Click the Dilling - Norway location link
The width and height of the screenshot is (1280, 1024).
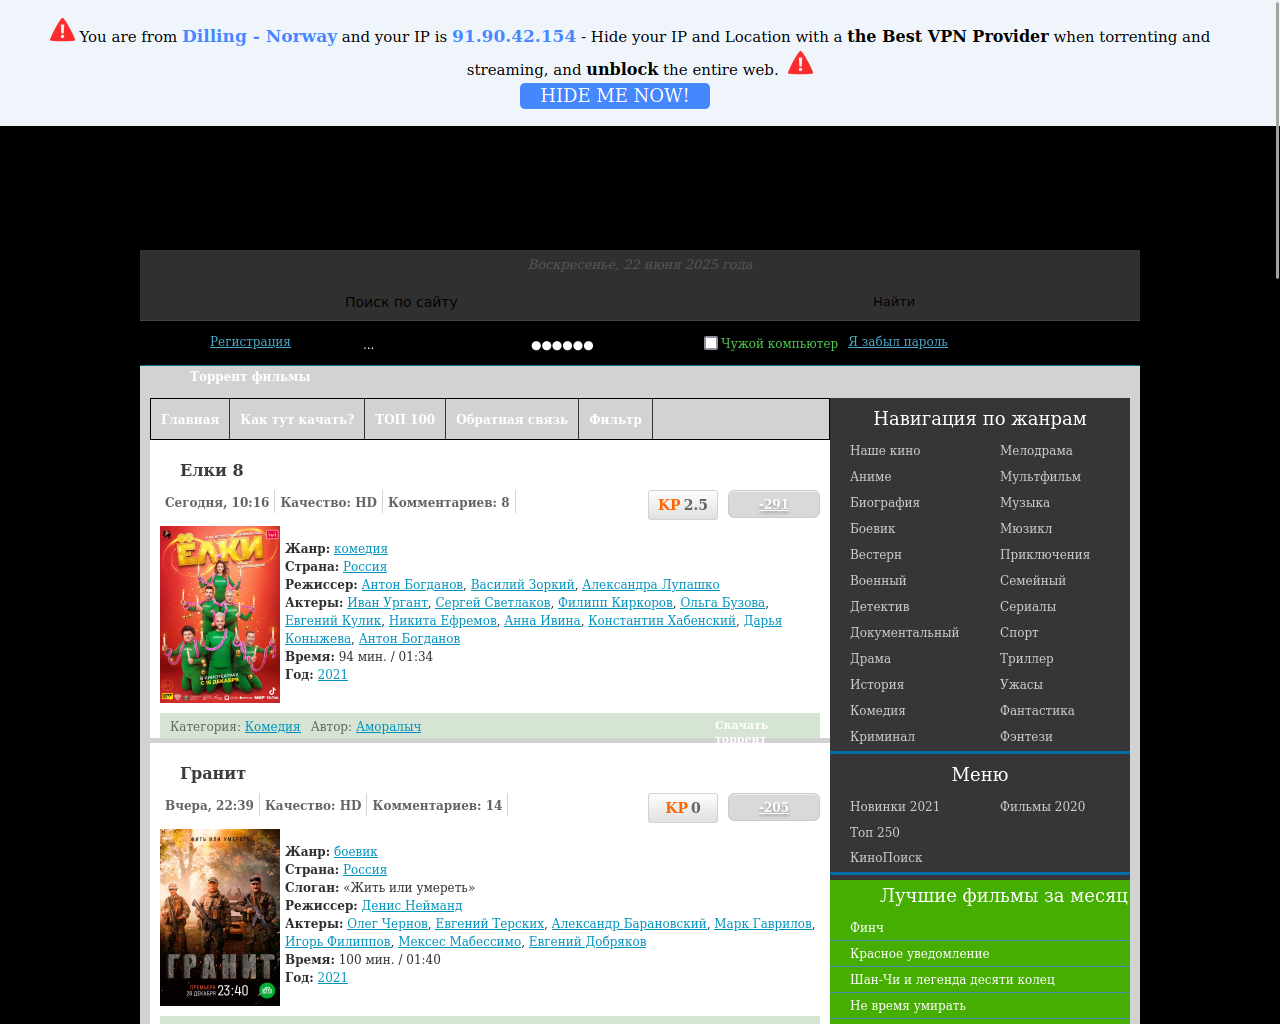(x=259, y=36)
